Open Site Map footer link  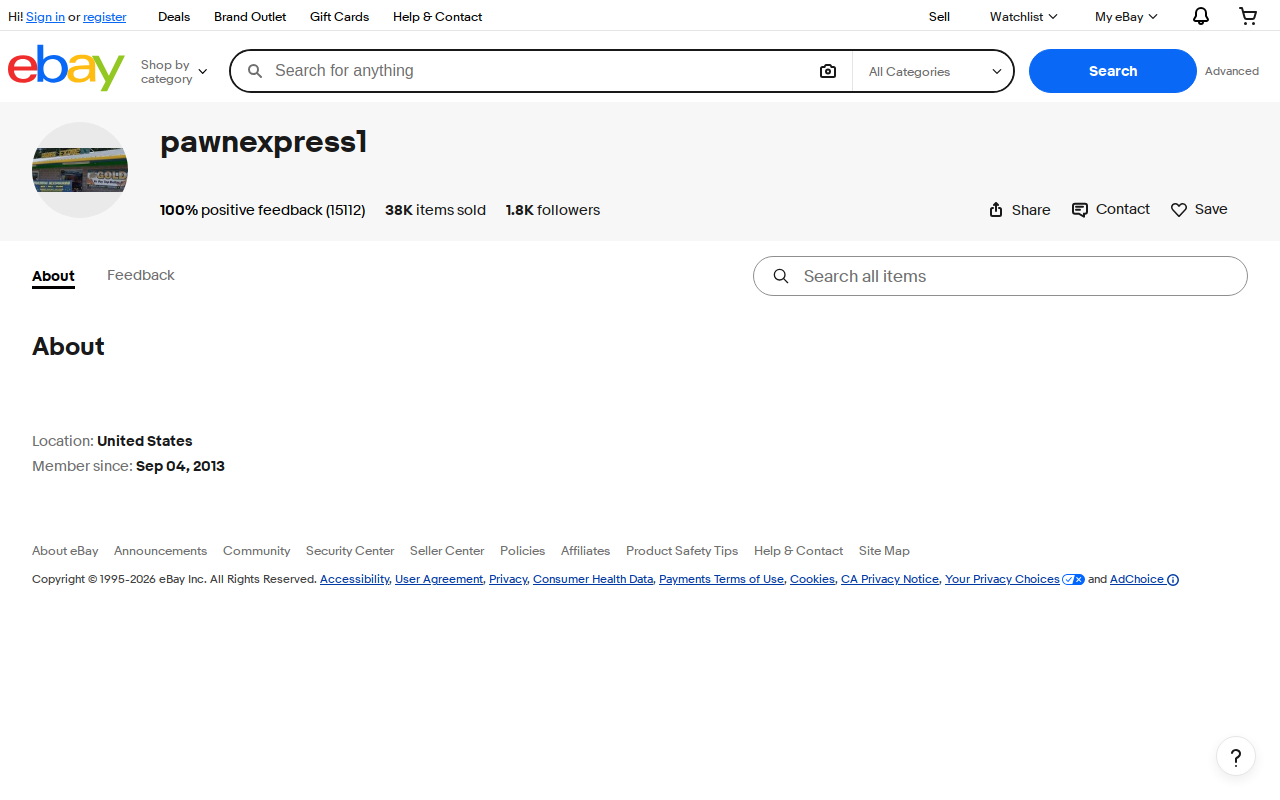(x=884, y=551)
